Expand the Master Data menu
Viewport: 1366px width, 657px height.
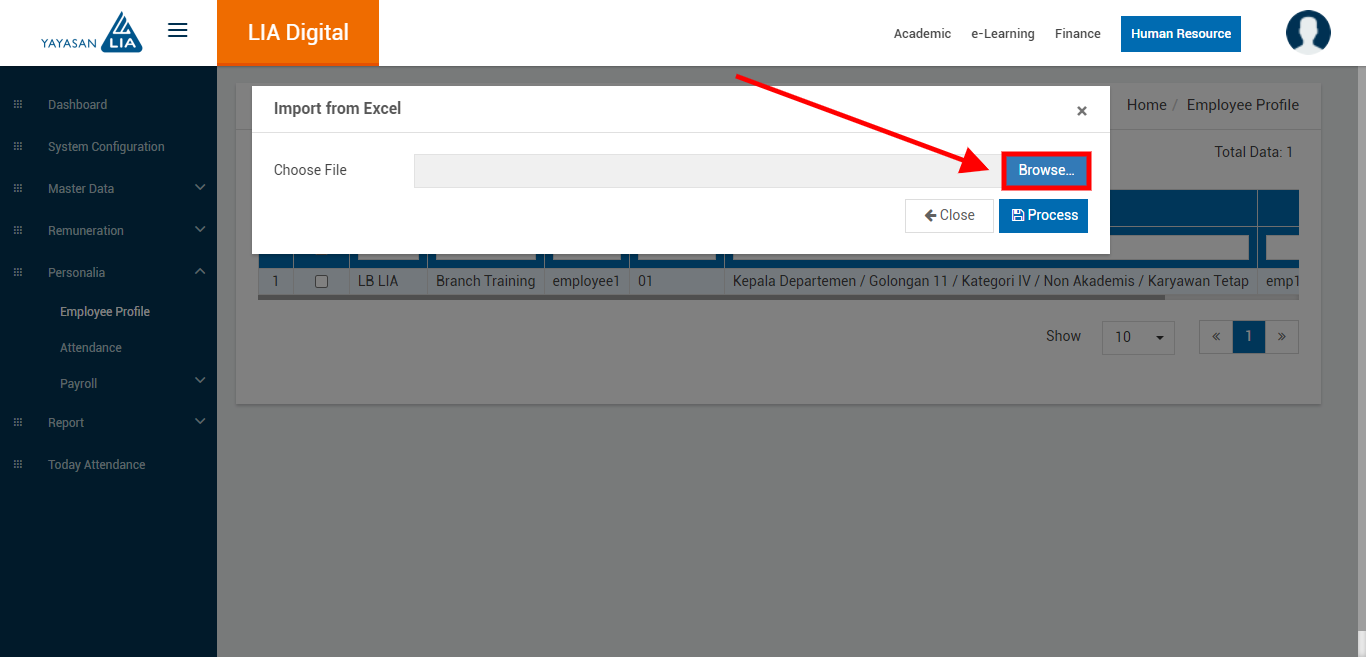click(x=200, y=188)
